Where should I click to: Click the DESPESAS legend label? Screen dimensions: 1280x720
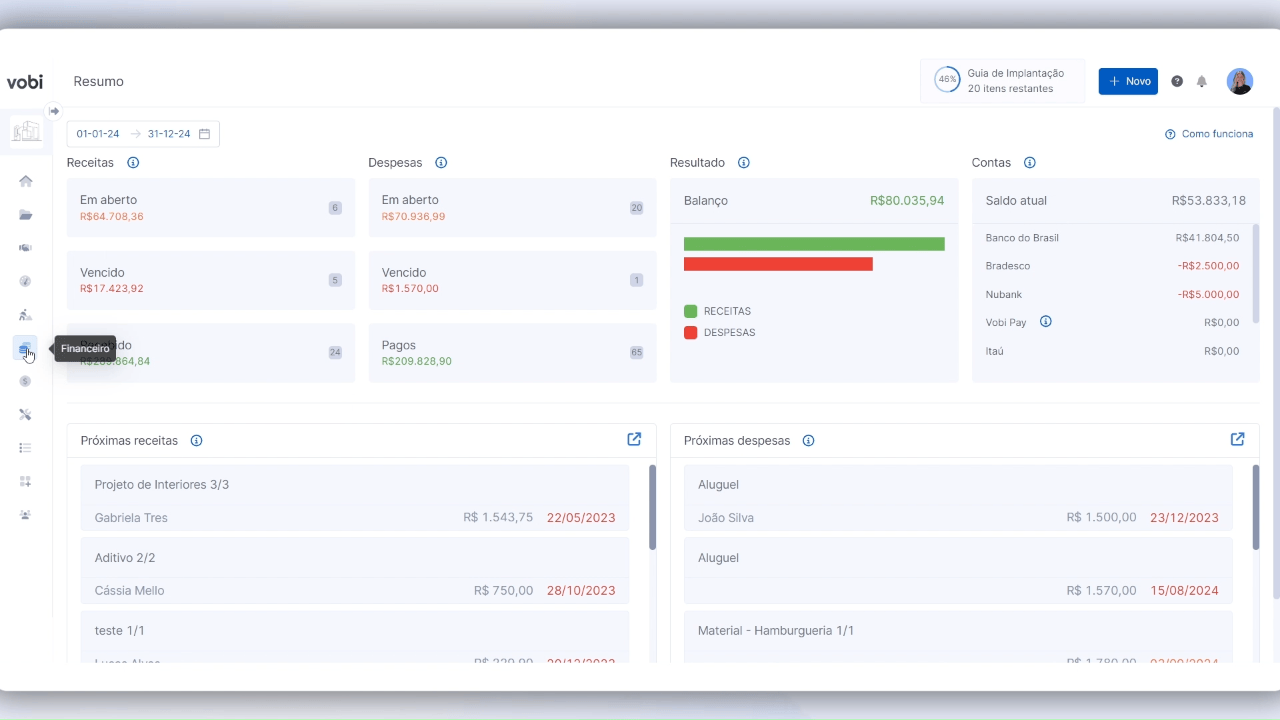tap(730, 332)
